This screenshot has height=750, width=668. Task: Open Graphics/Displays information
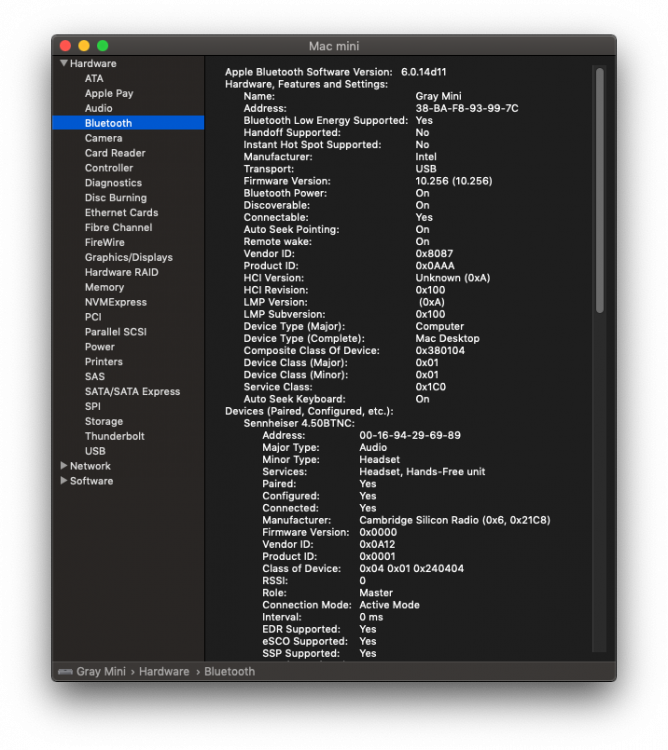[x=129, y=257]
